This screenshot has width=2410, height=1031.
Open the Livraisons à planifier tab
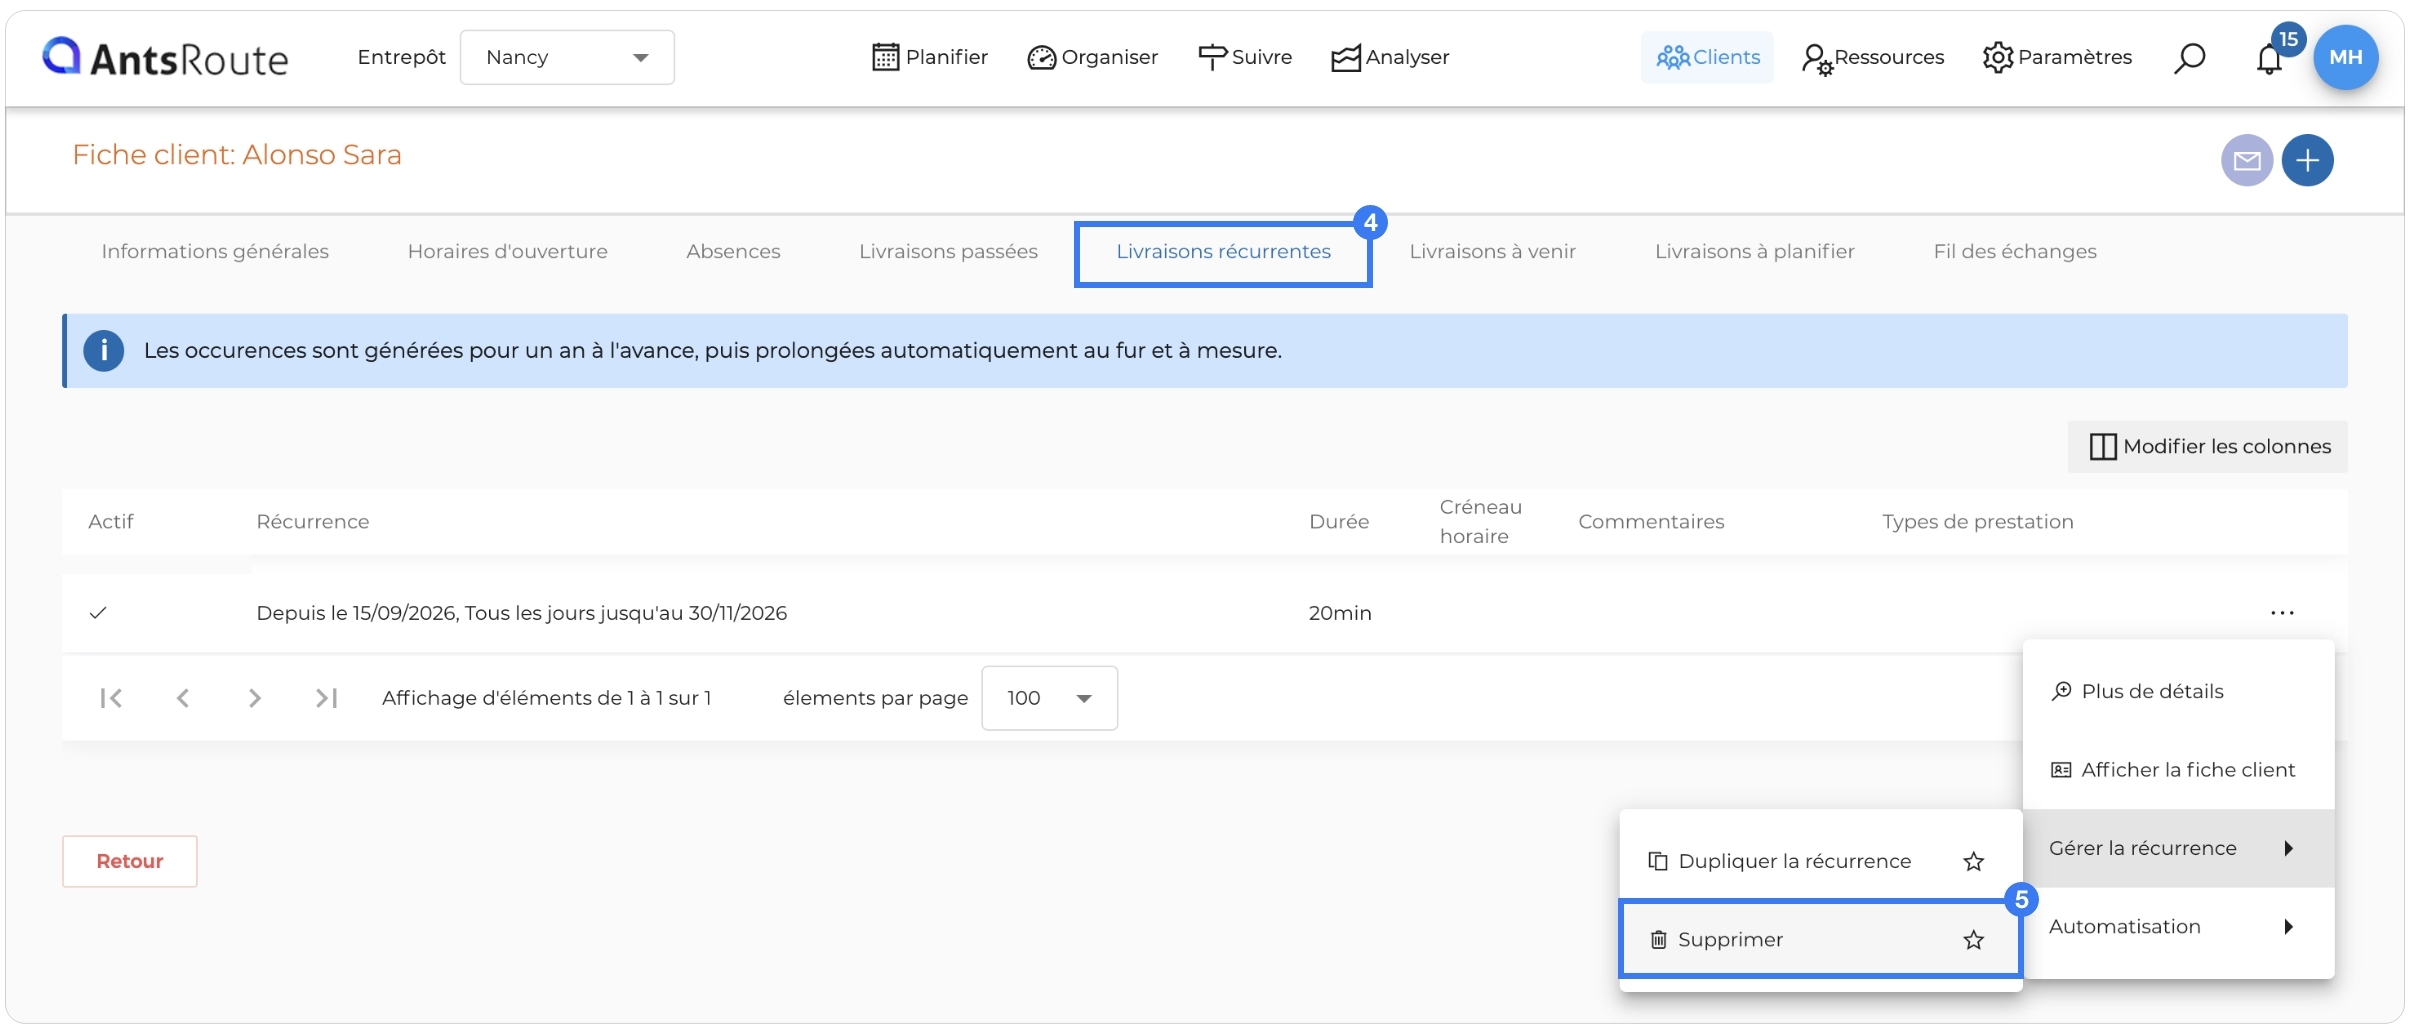click(1755, 251)
